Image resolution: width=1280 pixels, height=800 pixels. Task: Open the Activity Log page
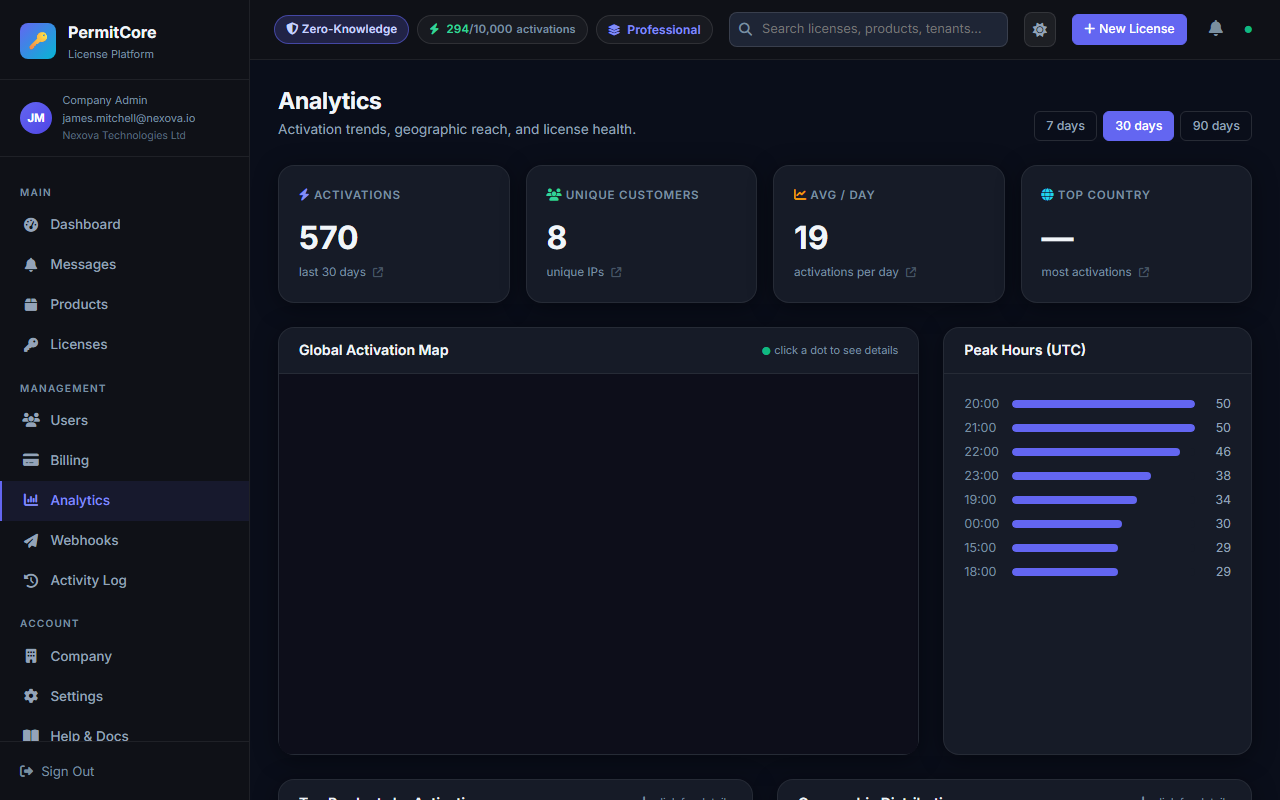(x=125, y=580)
